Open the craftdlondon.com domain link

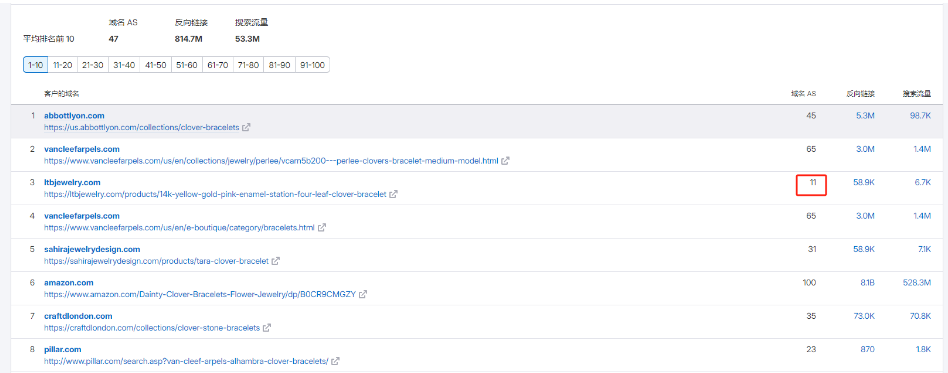pos(78,316)
